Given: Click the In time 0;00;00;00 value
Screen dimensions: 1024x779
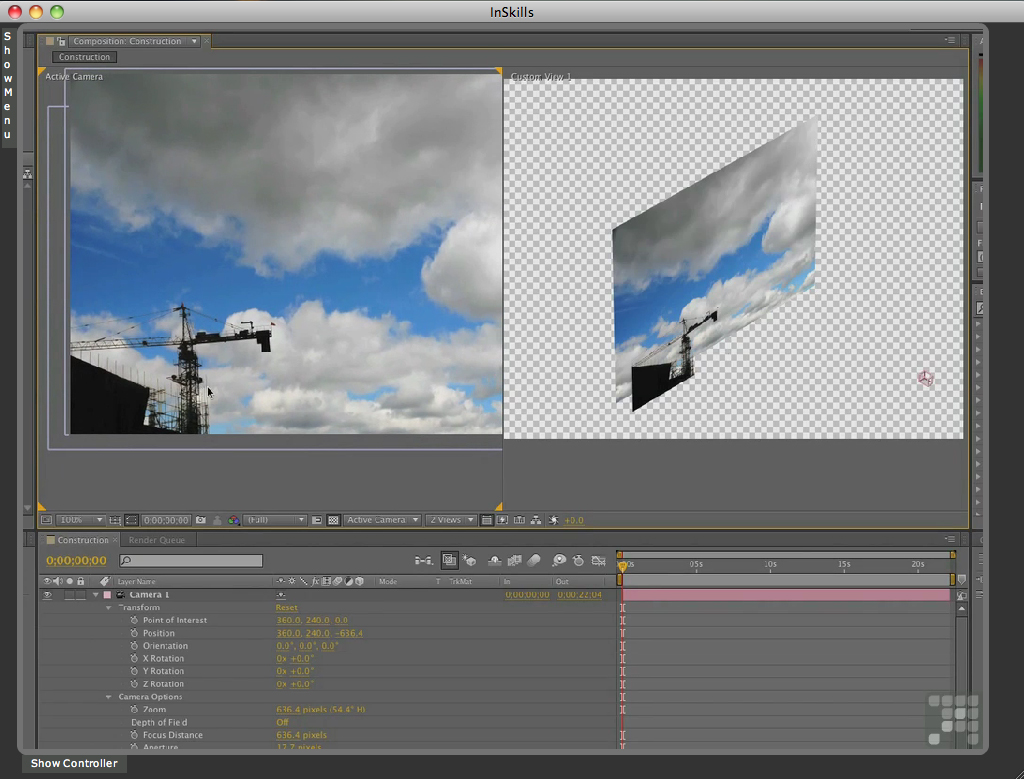Looking at the screenshot, I should coord(527,595).
